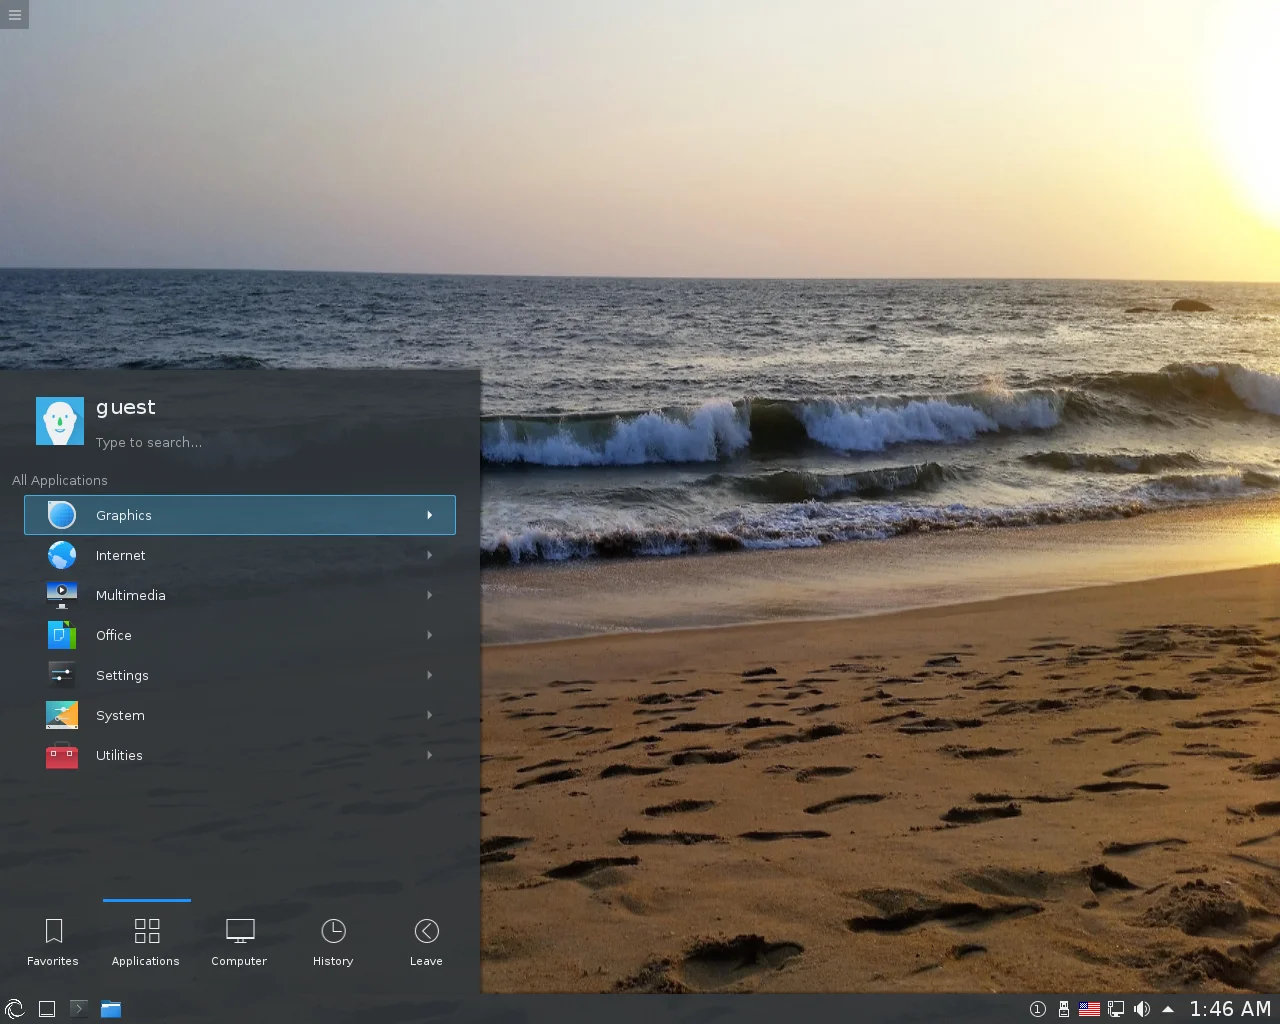
Task: Open the file manager from the taskbar
Action: [x=111, y=1009]
